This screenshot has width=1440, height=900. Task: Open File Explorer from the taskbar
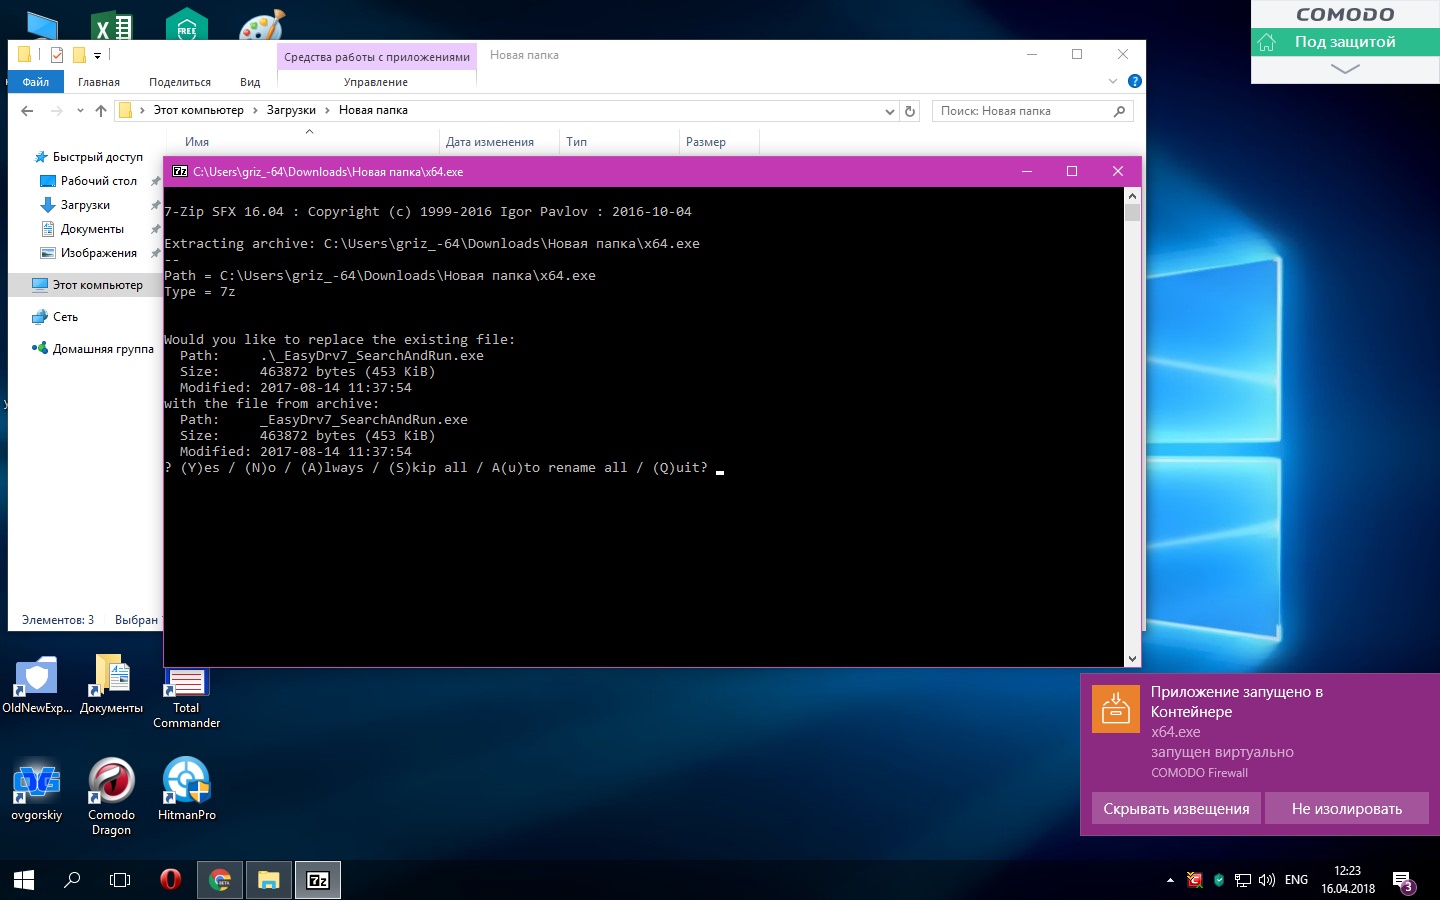coord(268,880)
